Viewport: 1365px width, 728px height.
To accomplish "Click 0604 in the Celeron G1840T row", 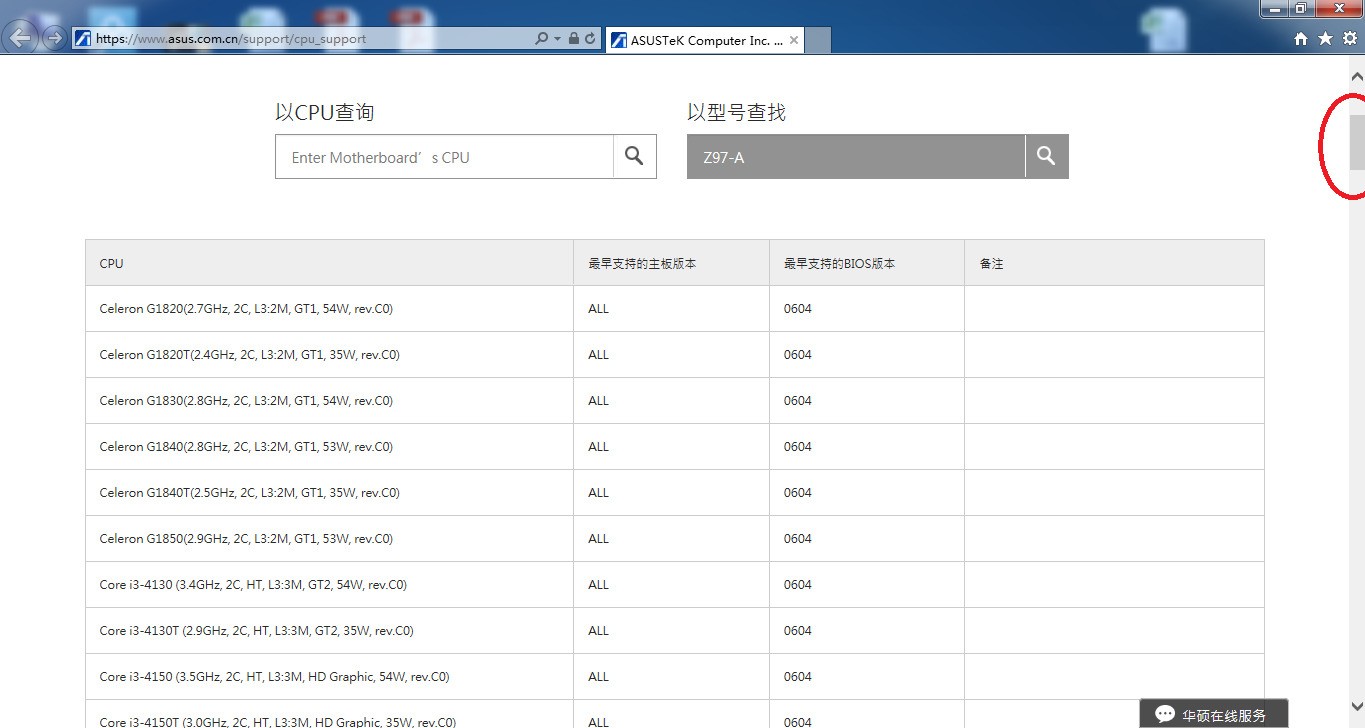I will pyautogui.click(x=797, y=493).
